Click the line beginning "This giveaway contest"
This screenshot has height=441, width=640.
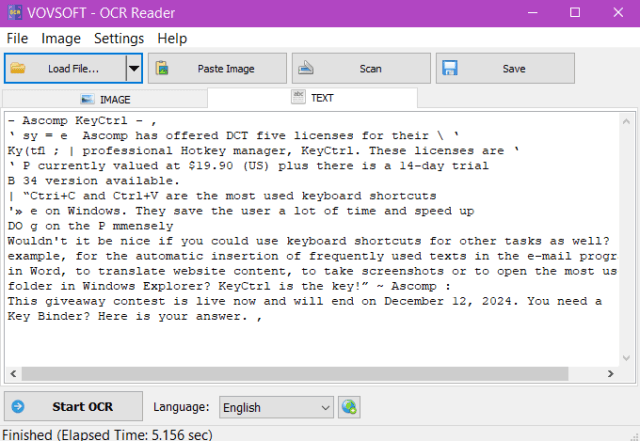(x=304, y=301)
